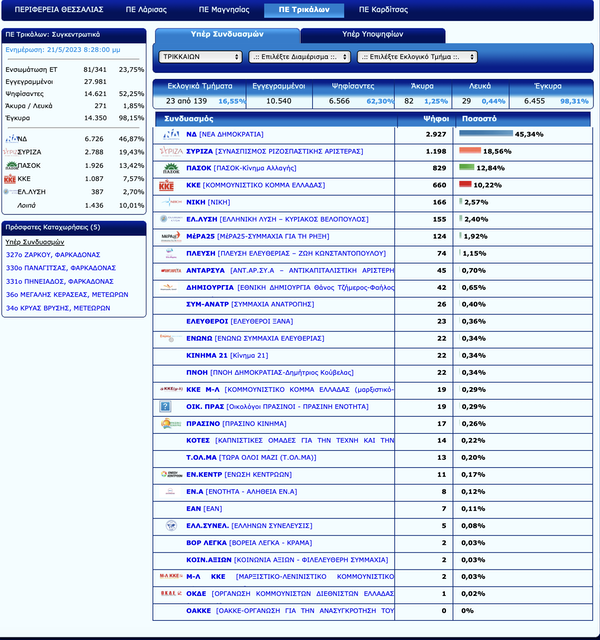Switch to ΠΕ Καρδίτσας tab

pos(383,9)
